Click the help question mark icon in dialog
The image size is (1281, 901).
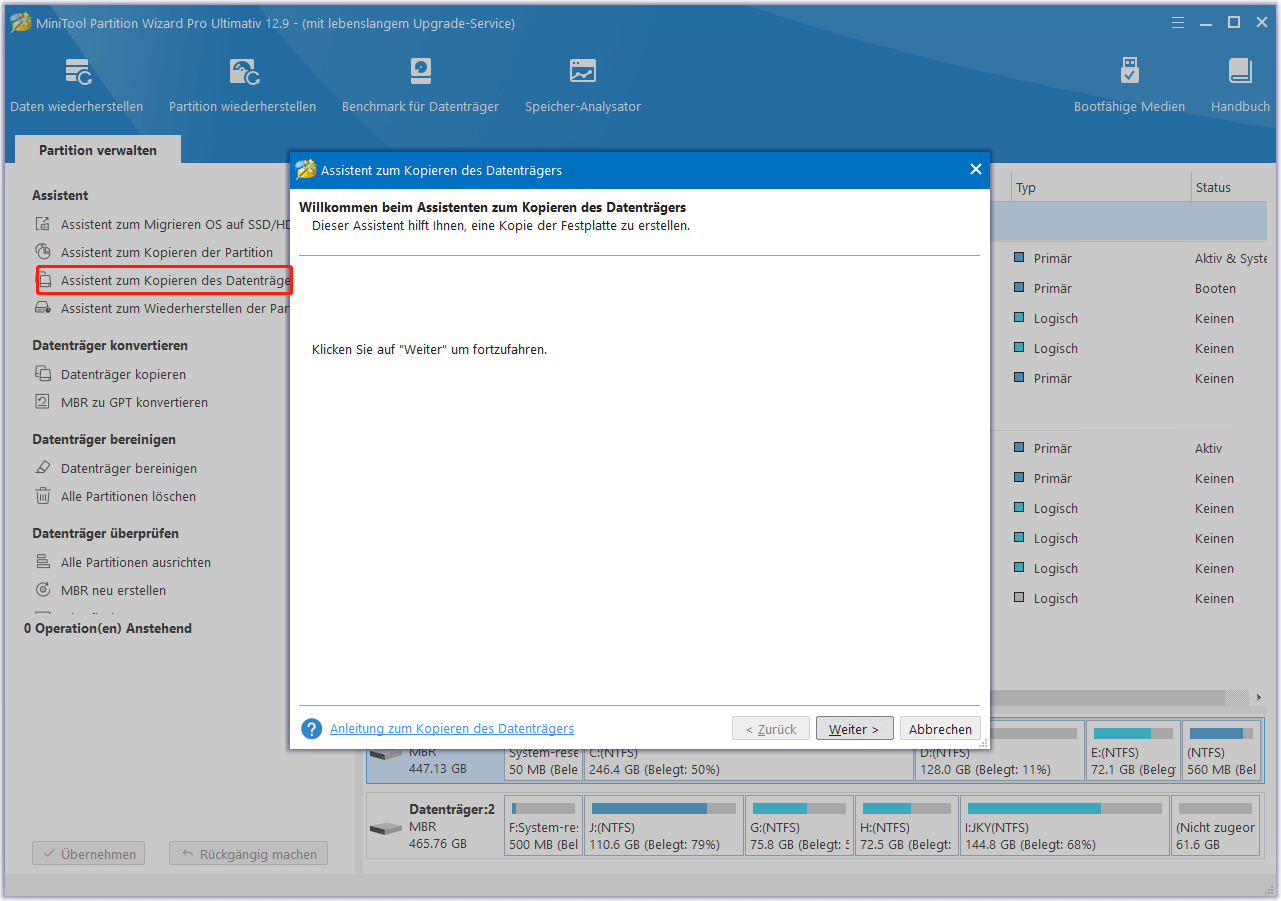click(312, 729)
